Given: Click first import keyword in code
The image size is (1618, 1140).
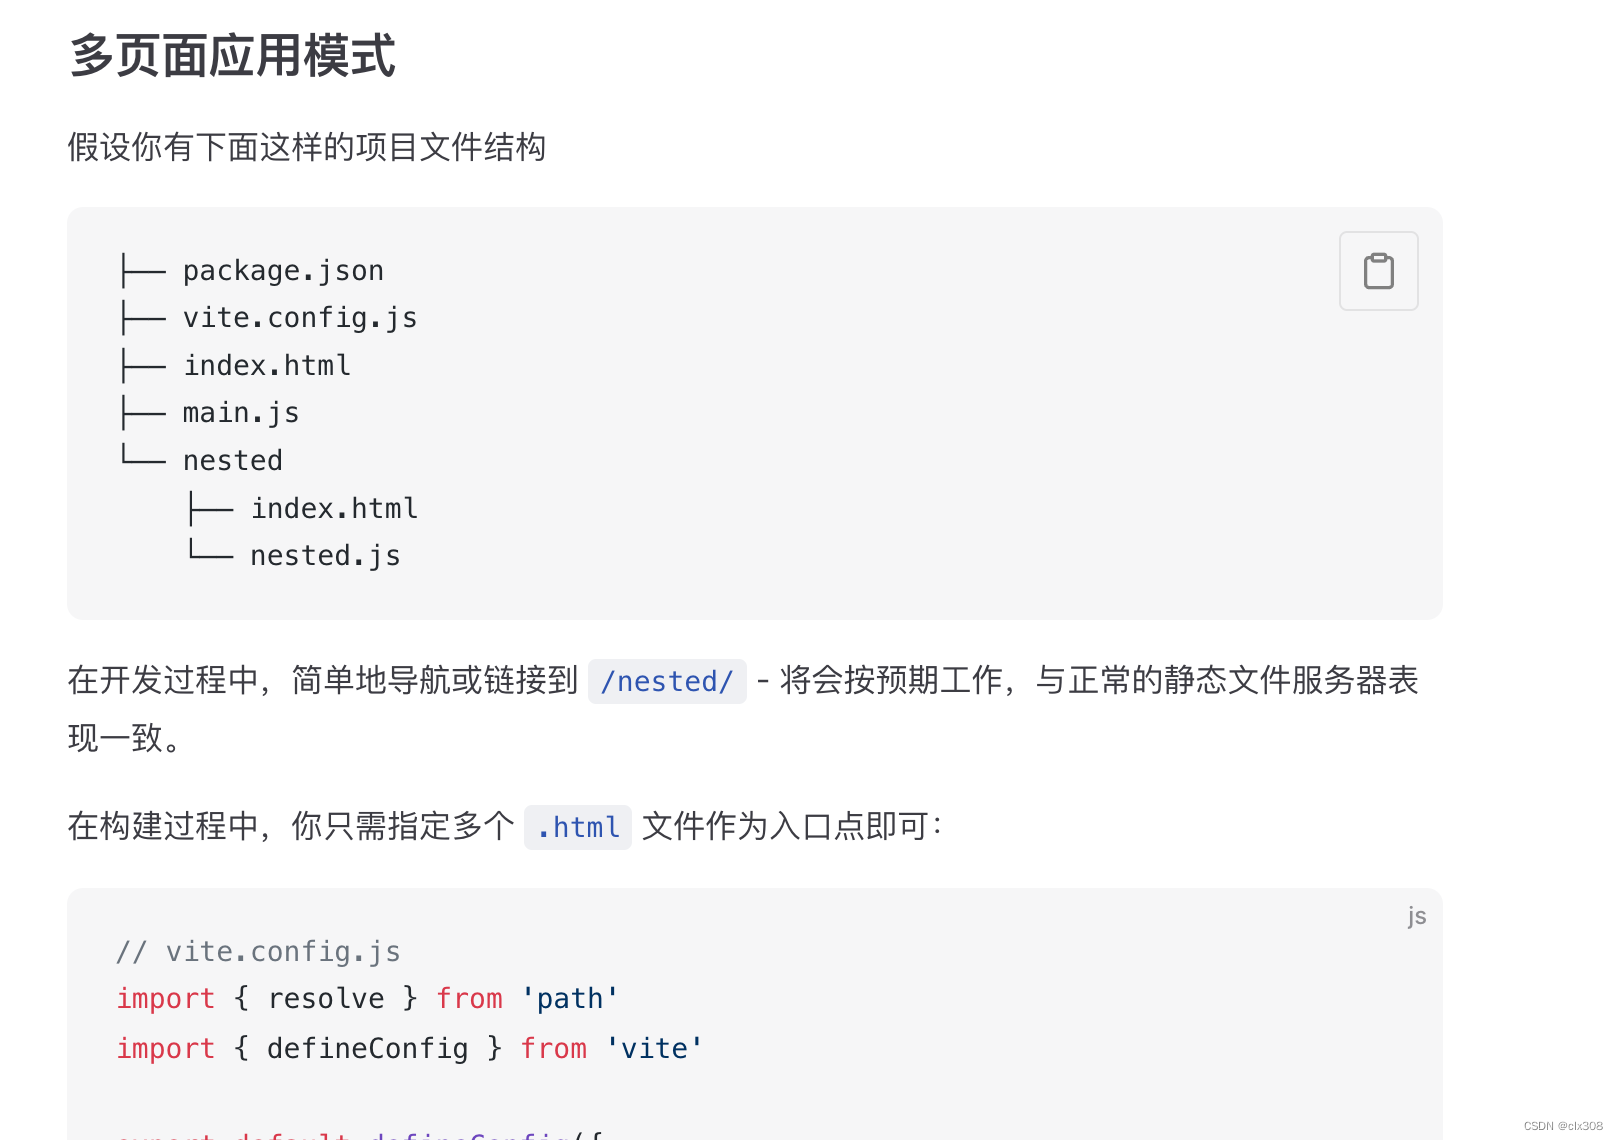Looking at the screenshot, I should [166, 999].
